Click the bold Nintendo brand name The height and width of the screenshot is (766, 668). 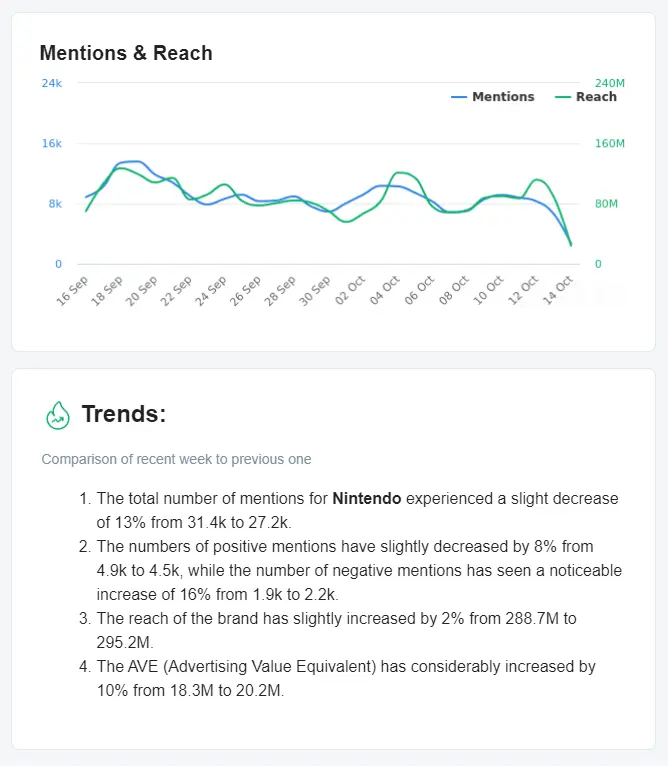point(367,498)
